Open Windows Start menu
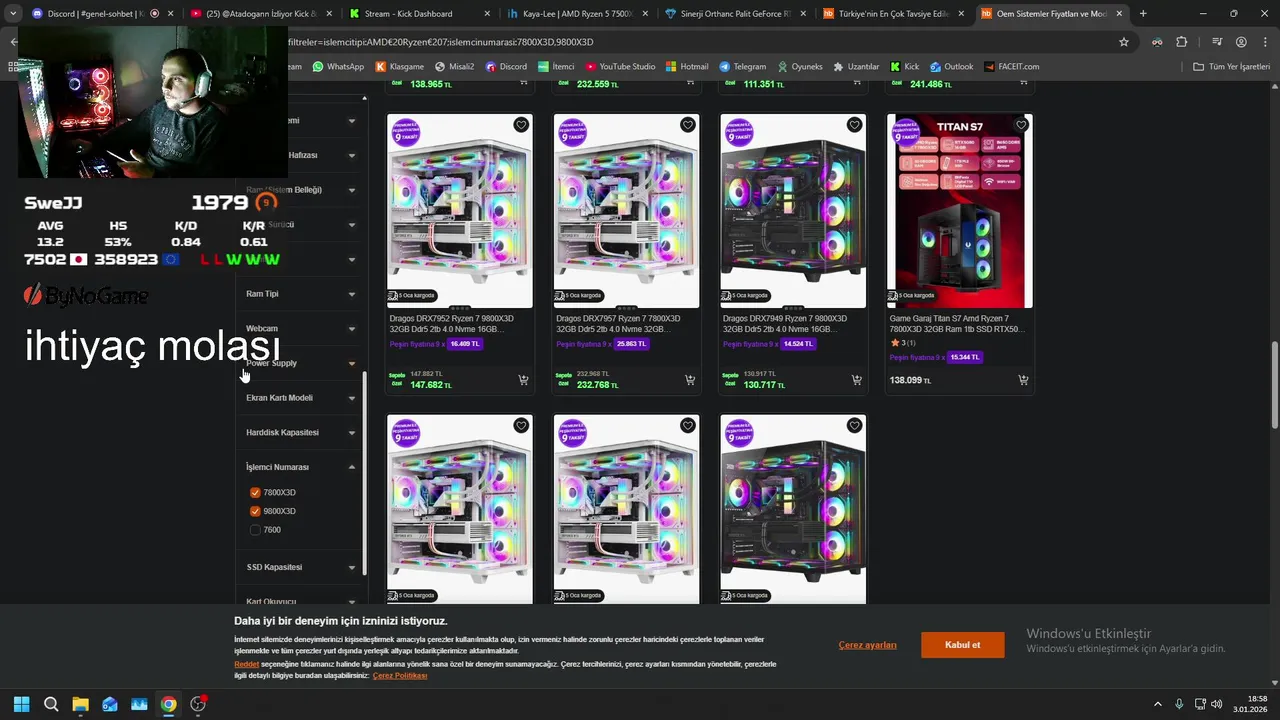 pos(21,704)
